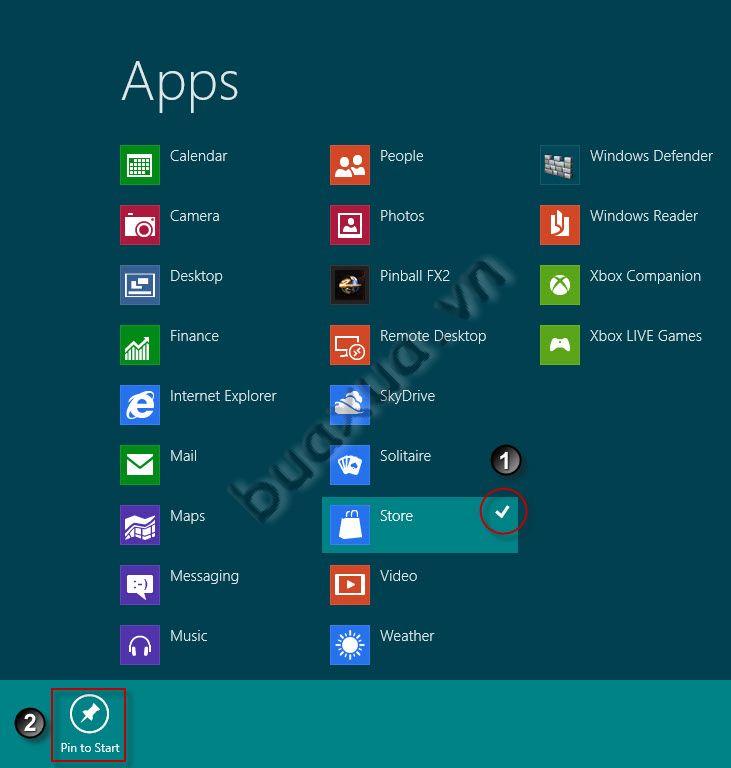This screenshot has height=768, width=731.
Task: Open the People app icon
Action: click(350, 165)
